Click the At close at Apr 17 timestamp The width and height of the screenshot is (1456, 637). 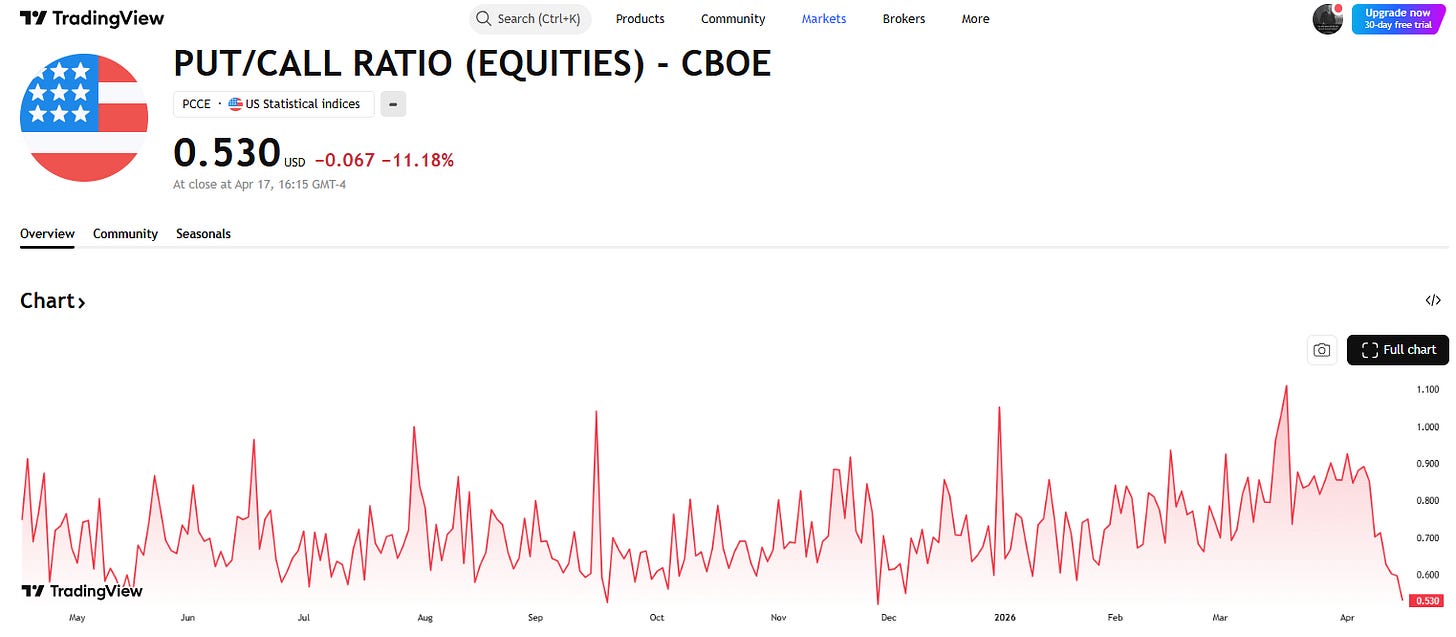coord(259,184)
